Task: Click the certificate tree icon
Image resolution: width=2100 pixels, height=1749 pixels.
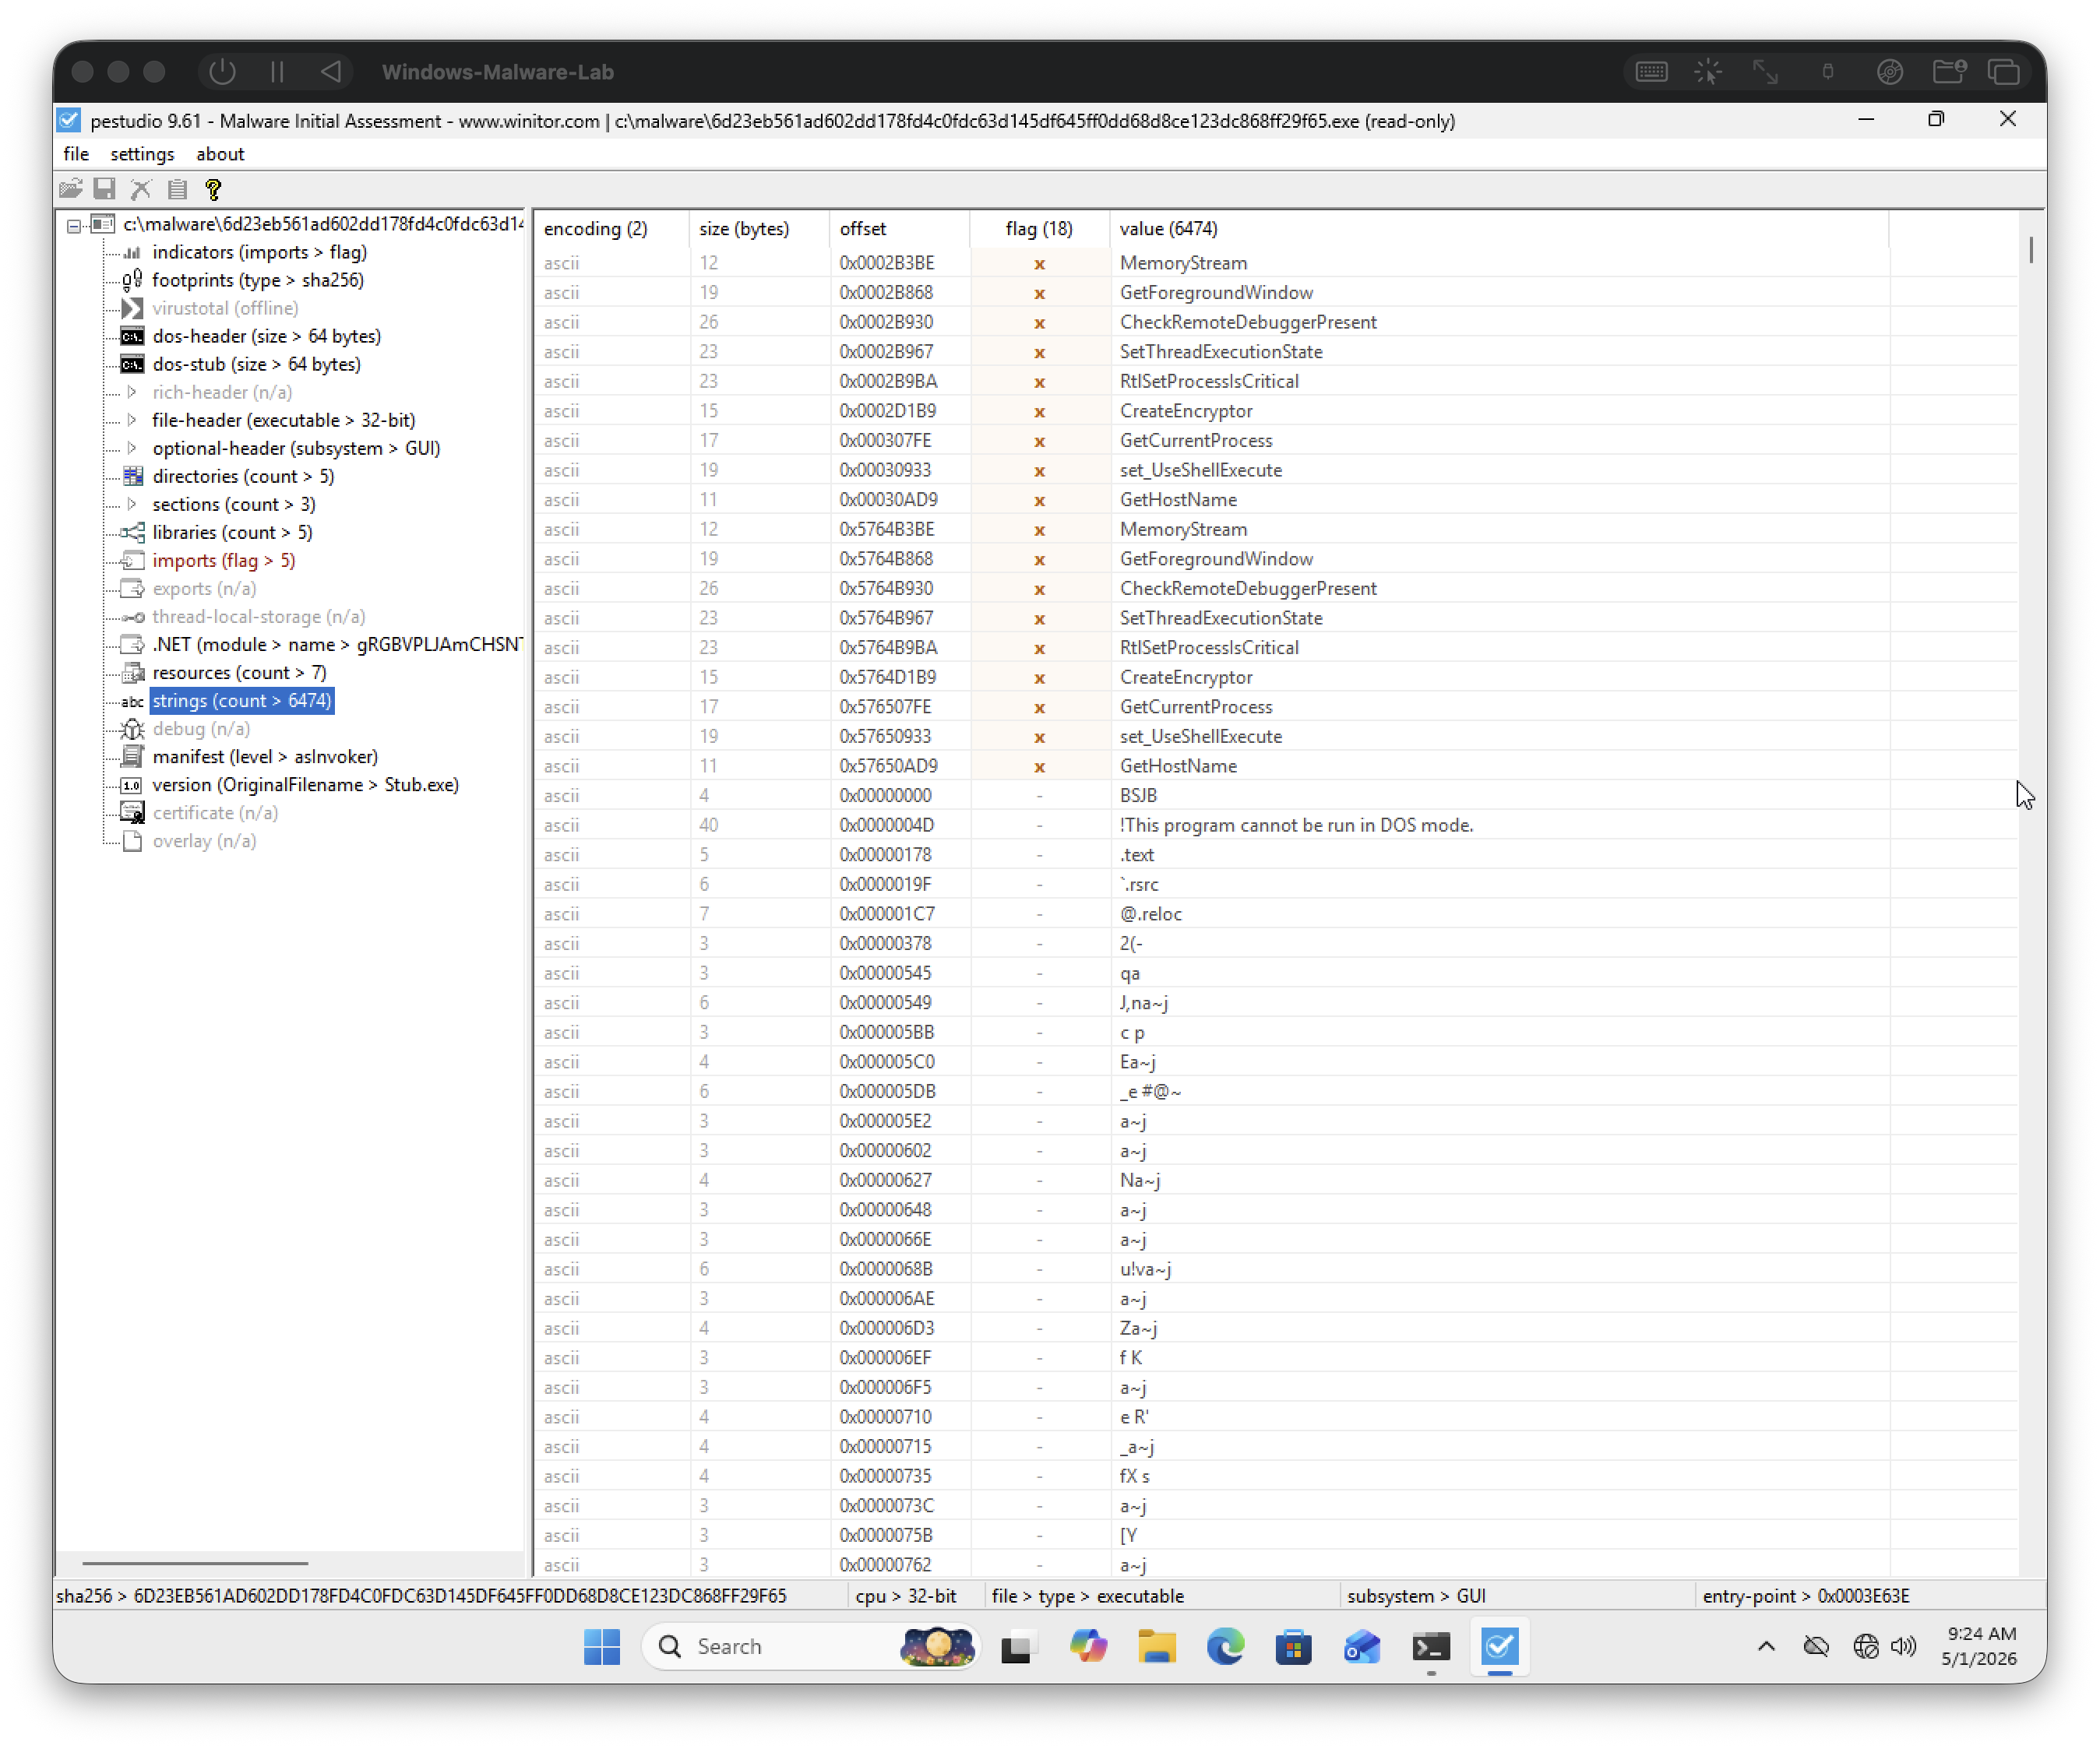Action: tap(132, 813)
